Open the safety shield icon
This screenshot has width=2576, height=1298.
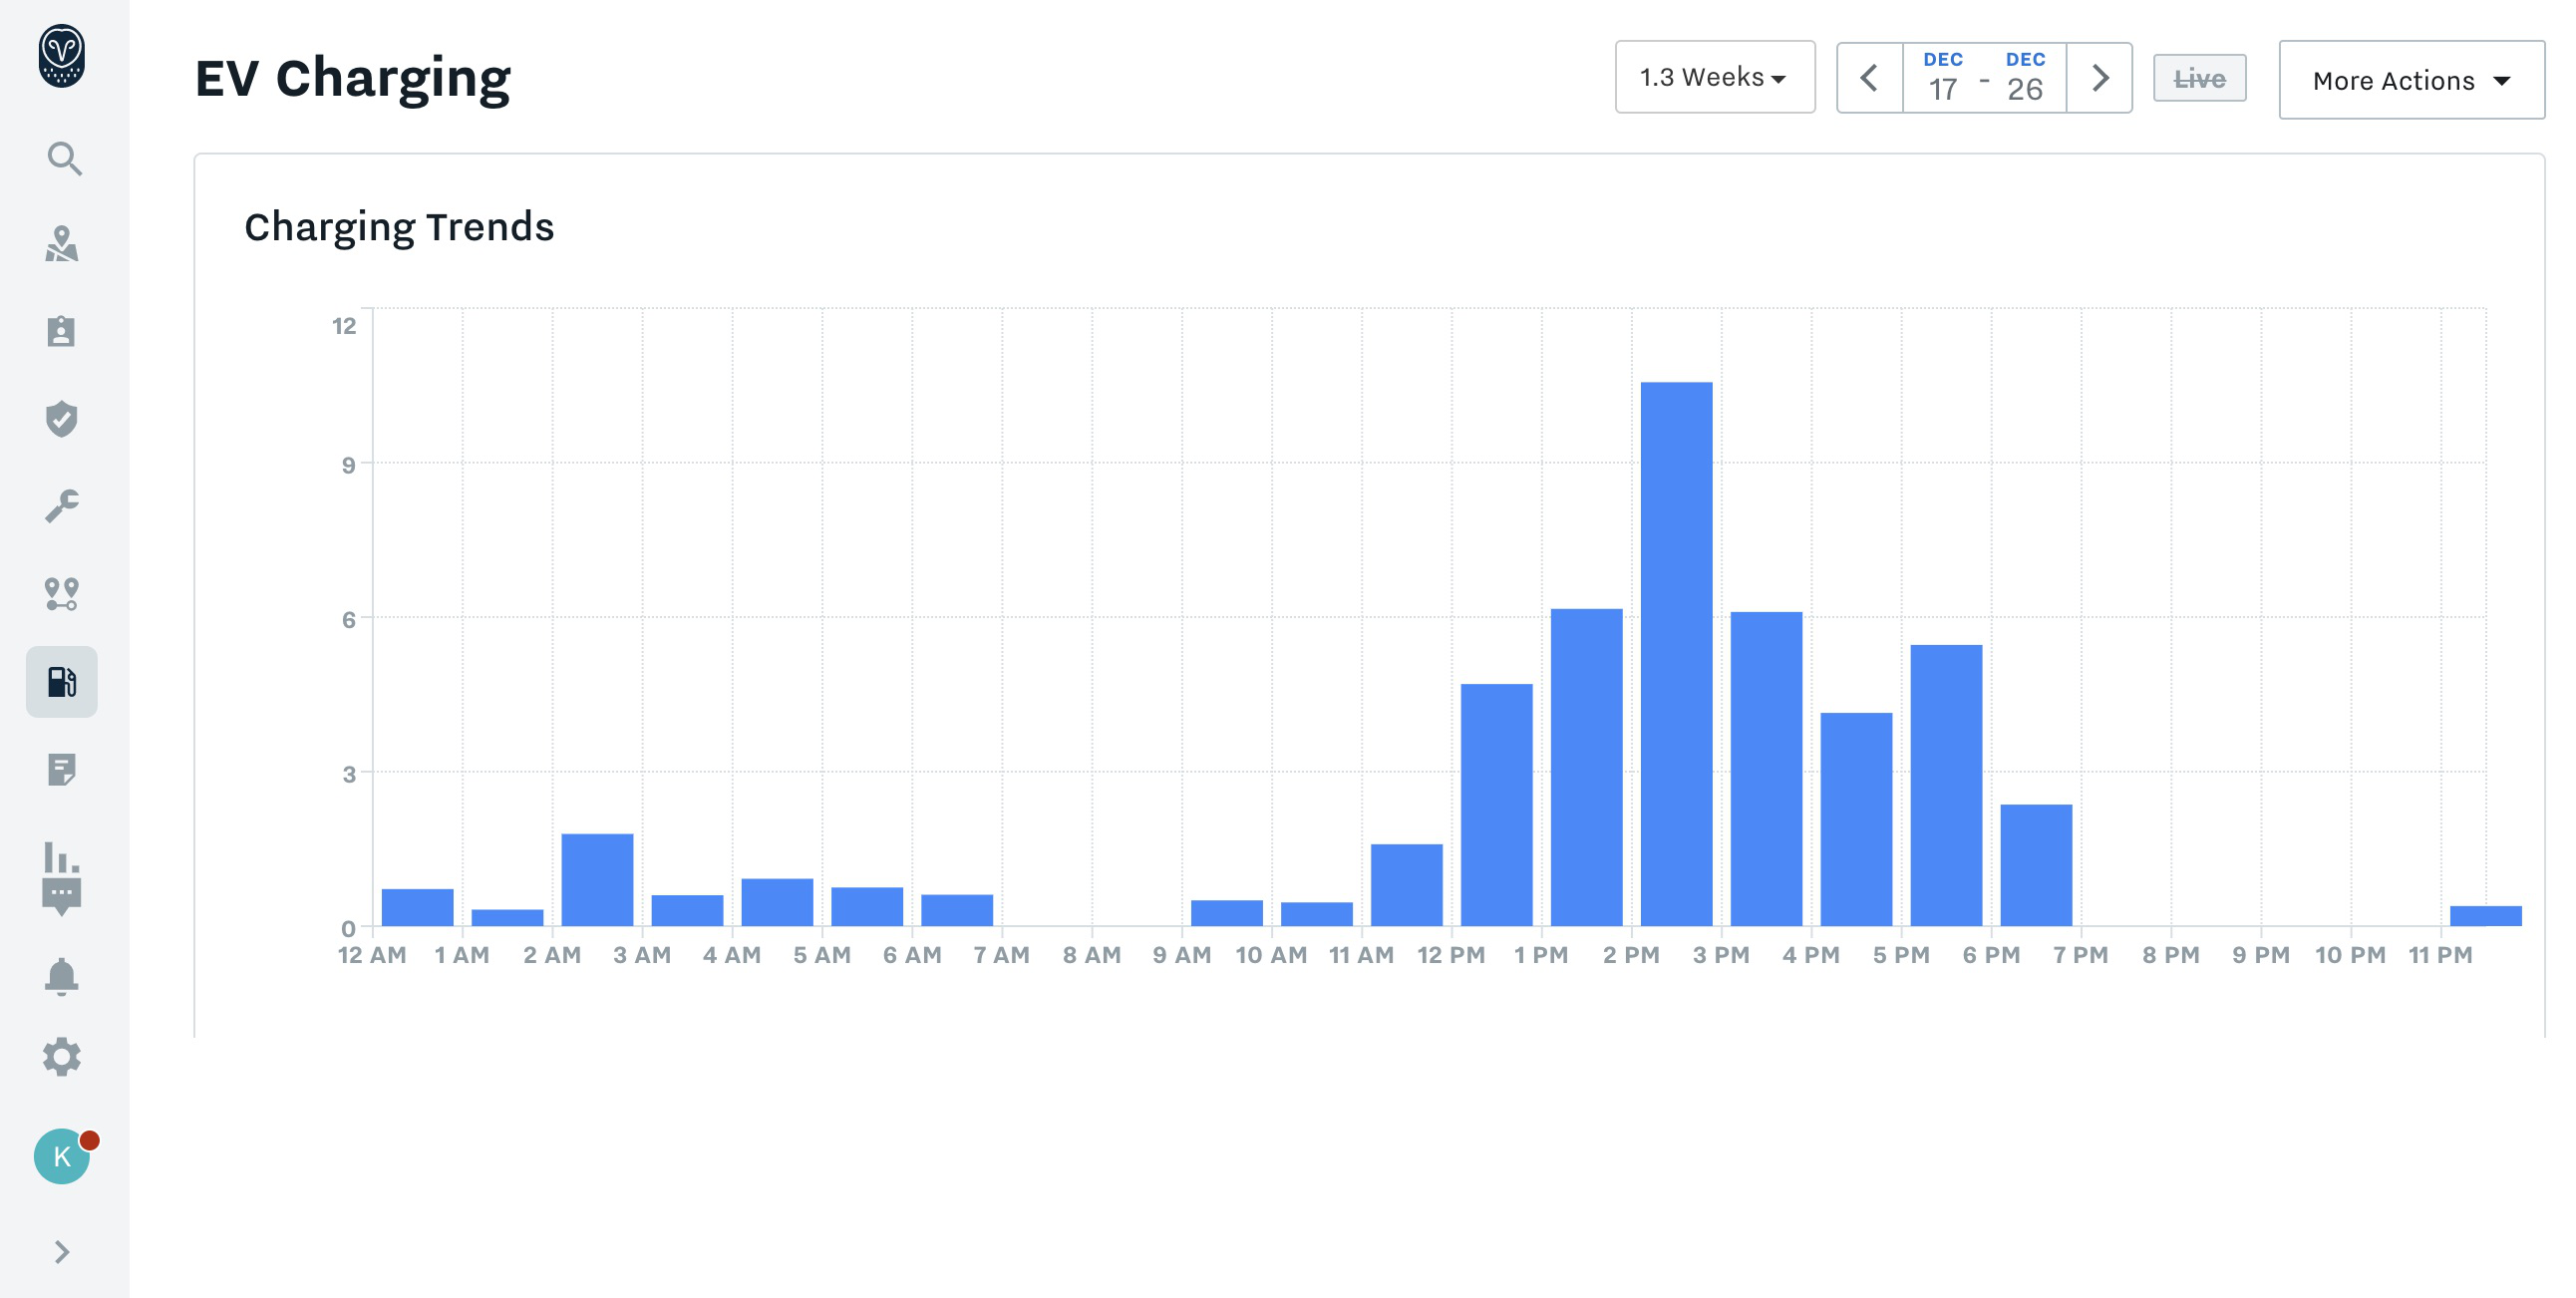coord(62,418)
